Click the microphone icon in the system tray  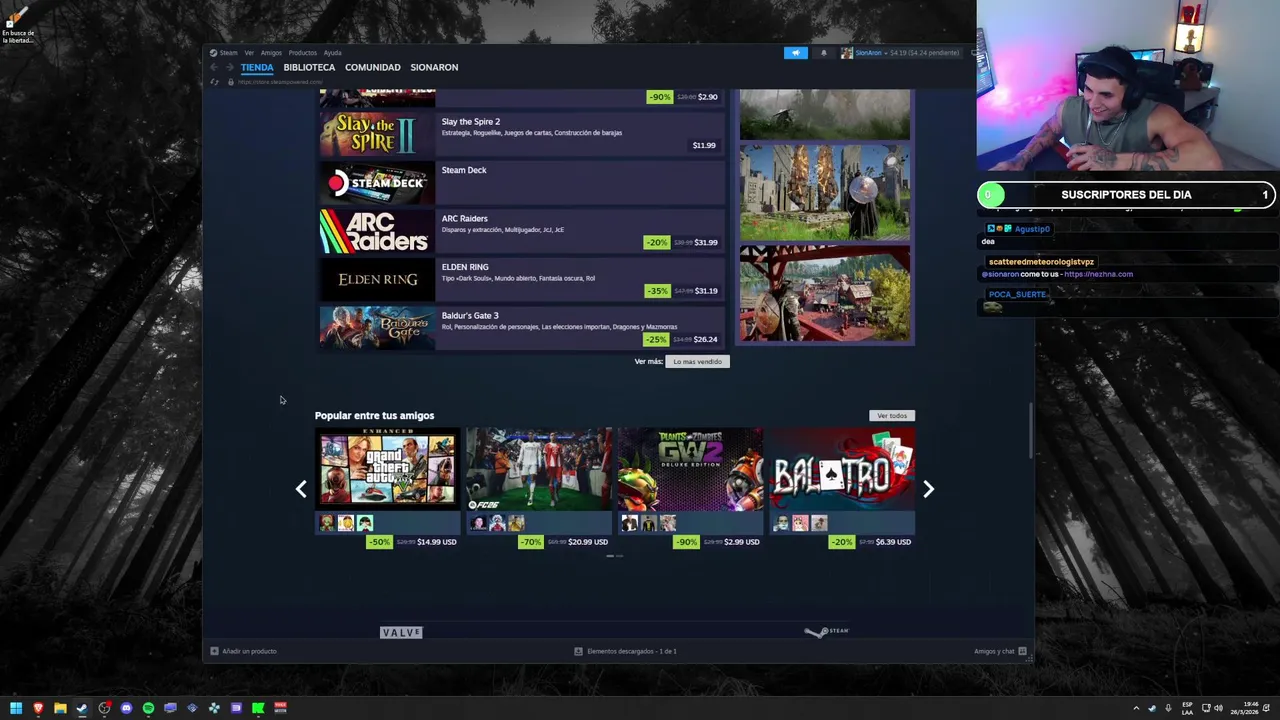pyautogui.click(x=1168, y=708)
